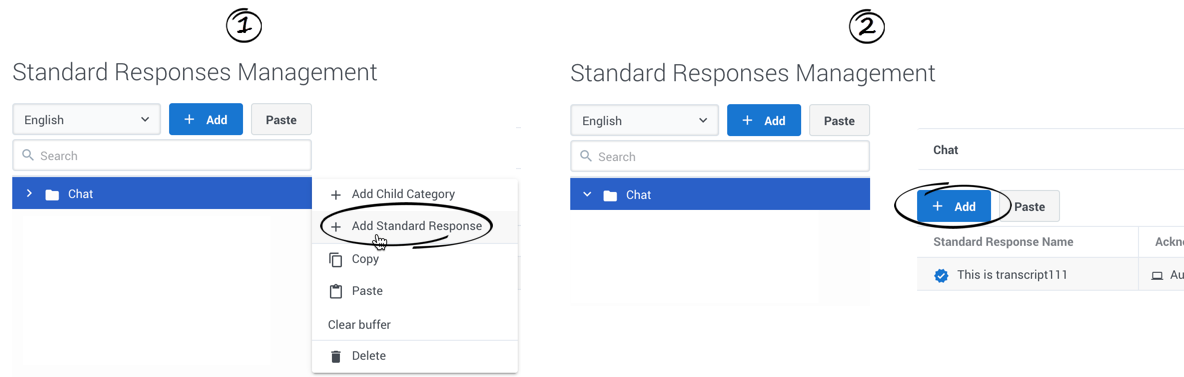Click the Standard Response Name column header
The height and width of the screenshot is (377, 1184).
coord(1003,242)
